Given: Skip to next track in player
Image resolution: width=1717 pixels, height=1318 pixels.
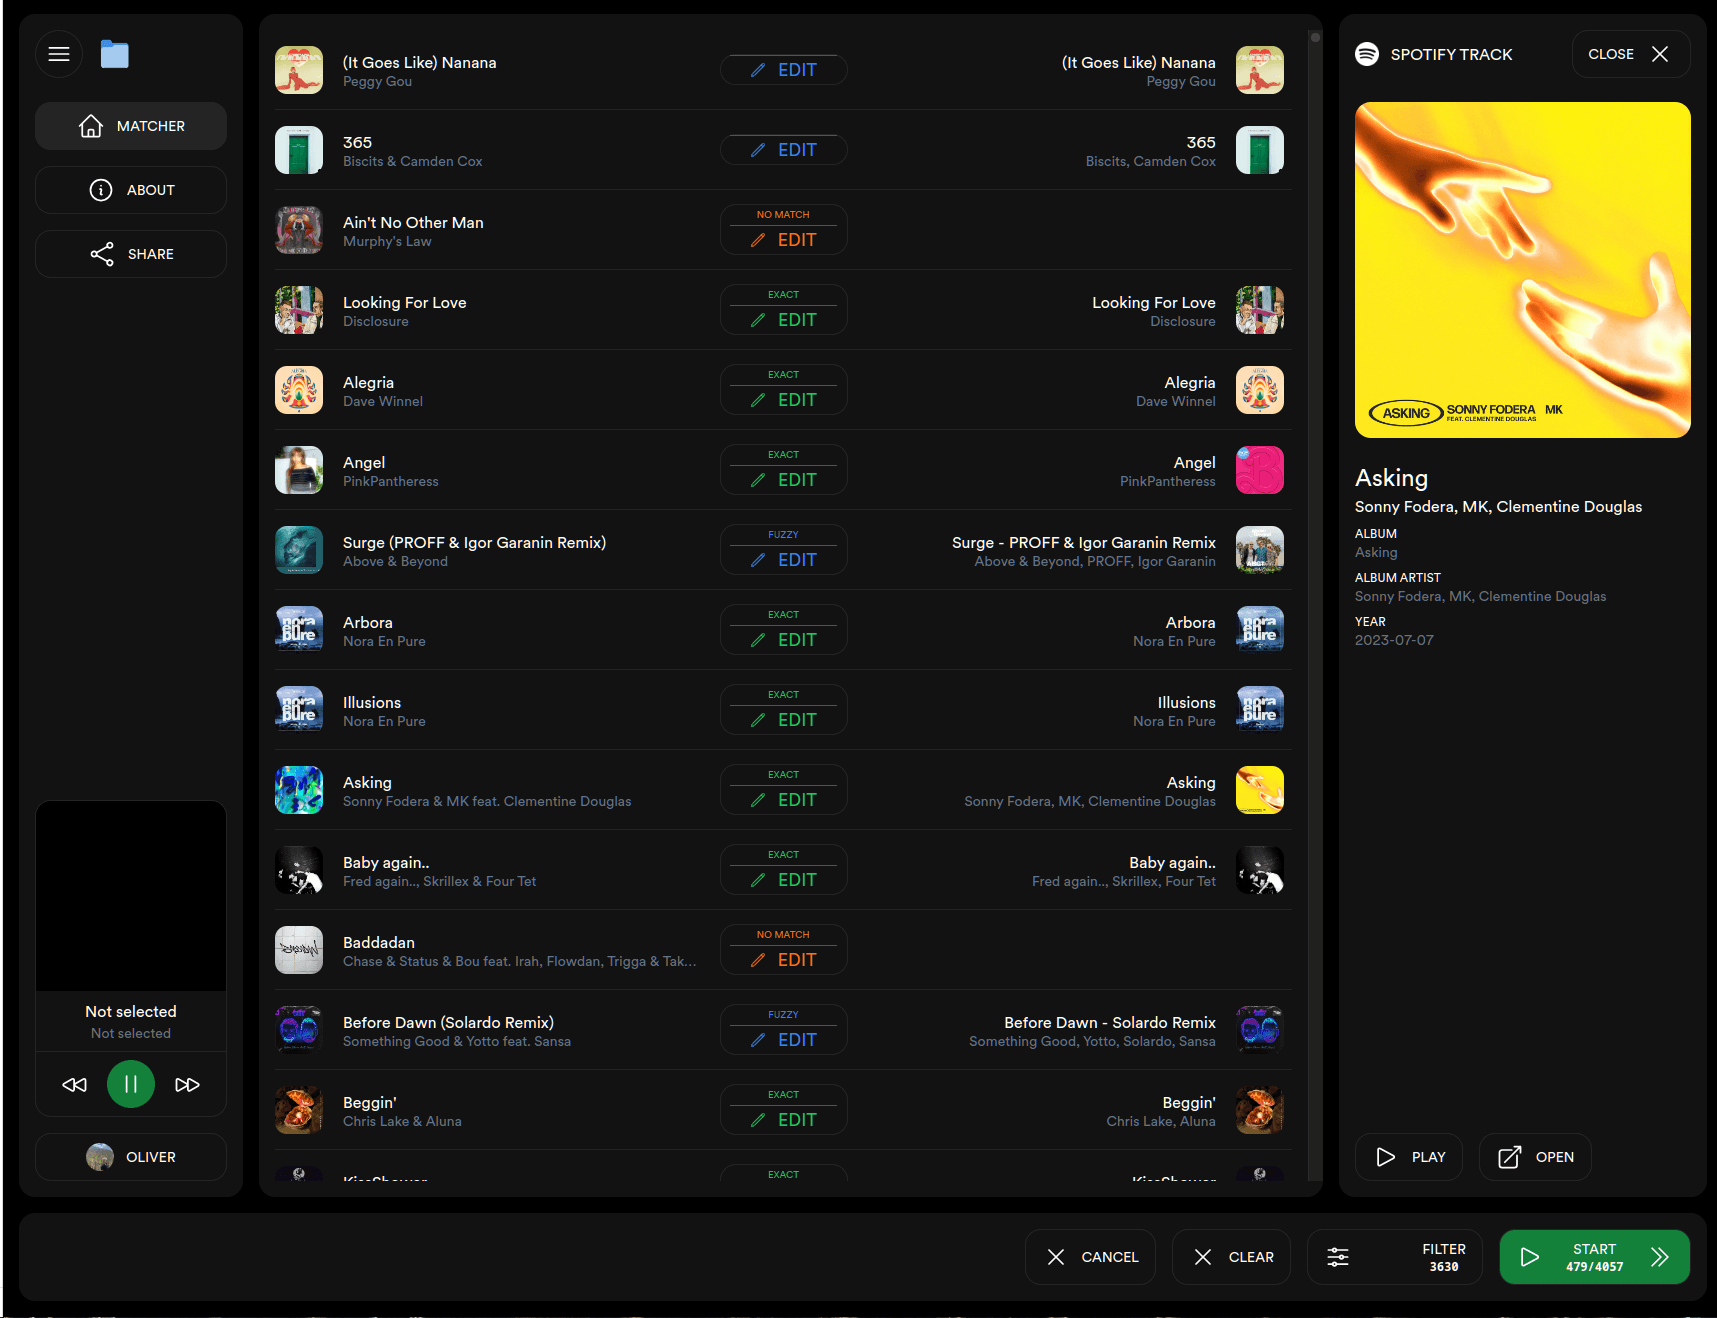Looking at the screenshot, I should click(187, 1085).
